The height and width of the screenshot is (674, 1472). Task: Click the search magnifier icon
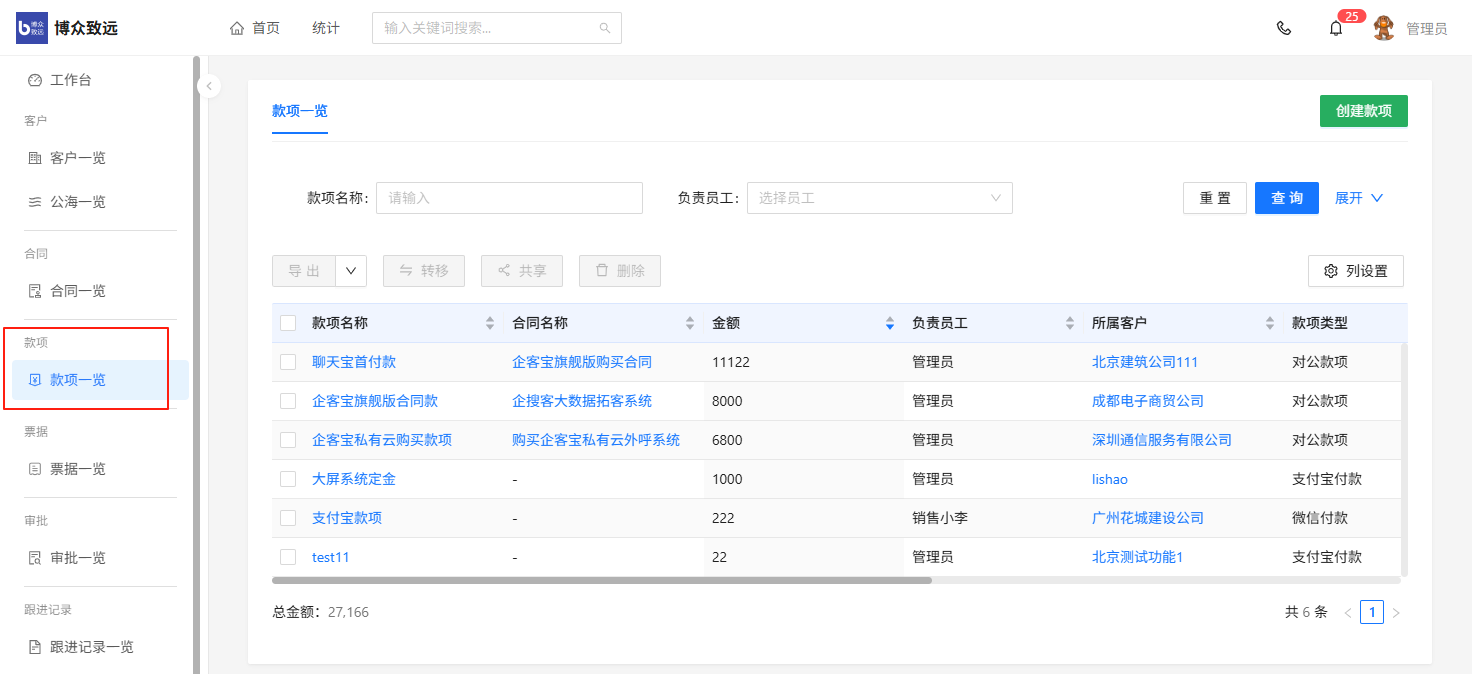605,28
